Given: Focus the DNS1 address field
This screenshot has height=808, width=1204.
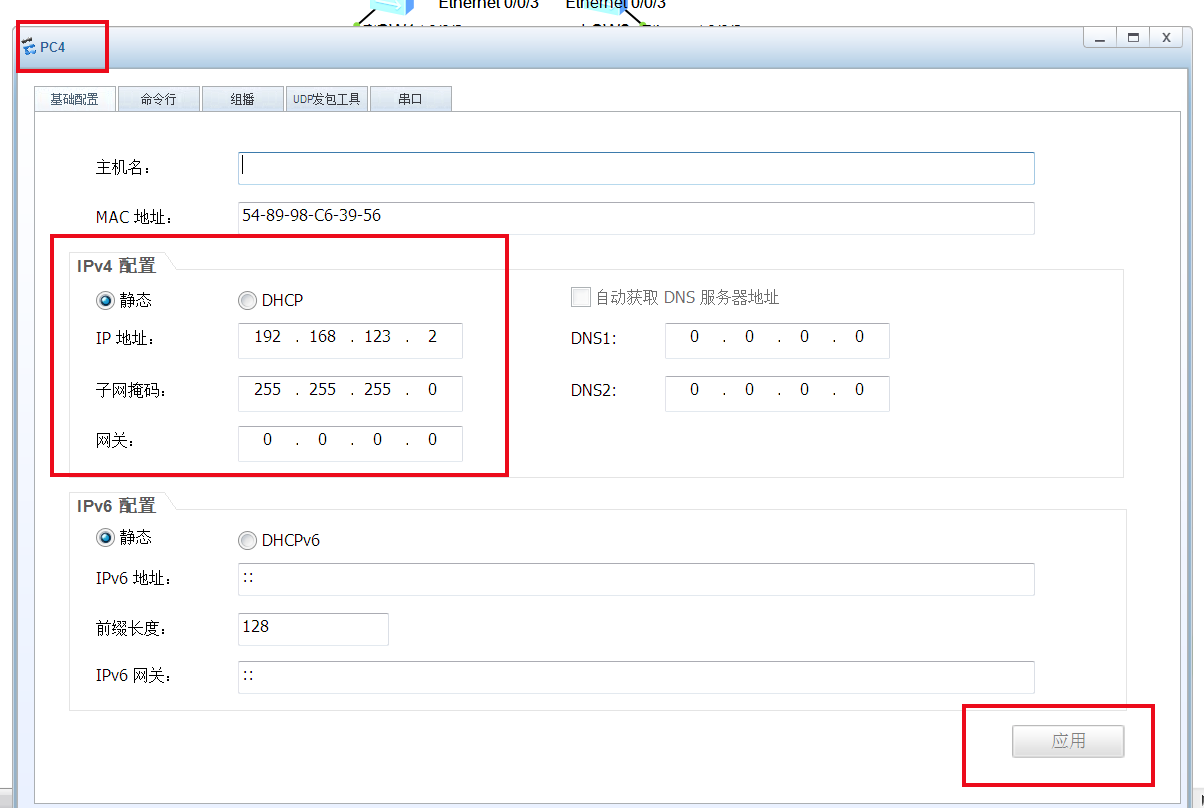Looking at the screenshot, I should (x=776, y=338).
